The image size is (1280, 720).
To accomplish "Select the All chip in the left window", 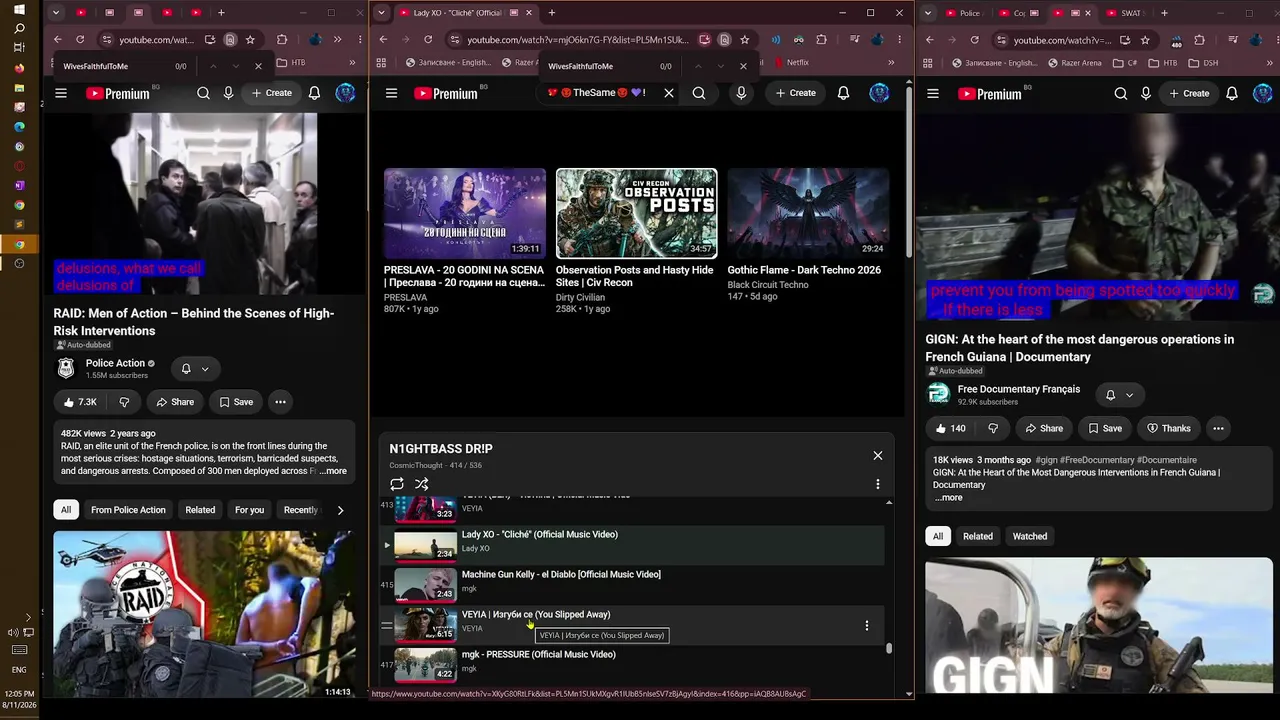I will point(66,510).
